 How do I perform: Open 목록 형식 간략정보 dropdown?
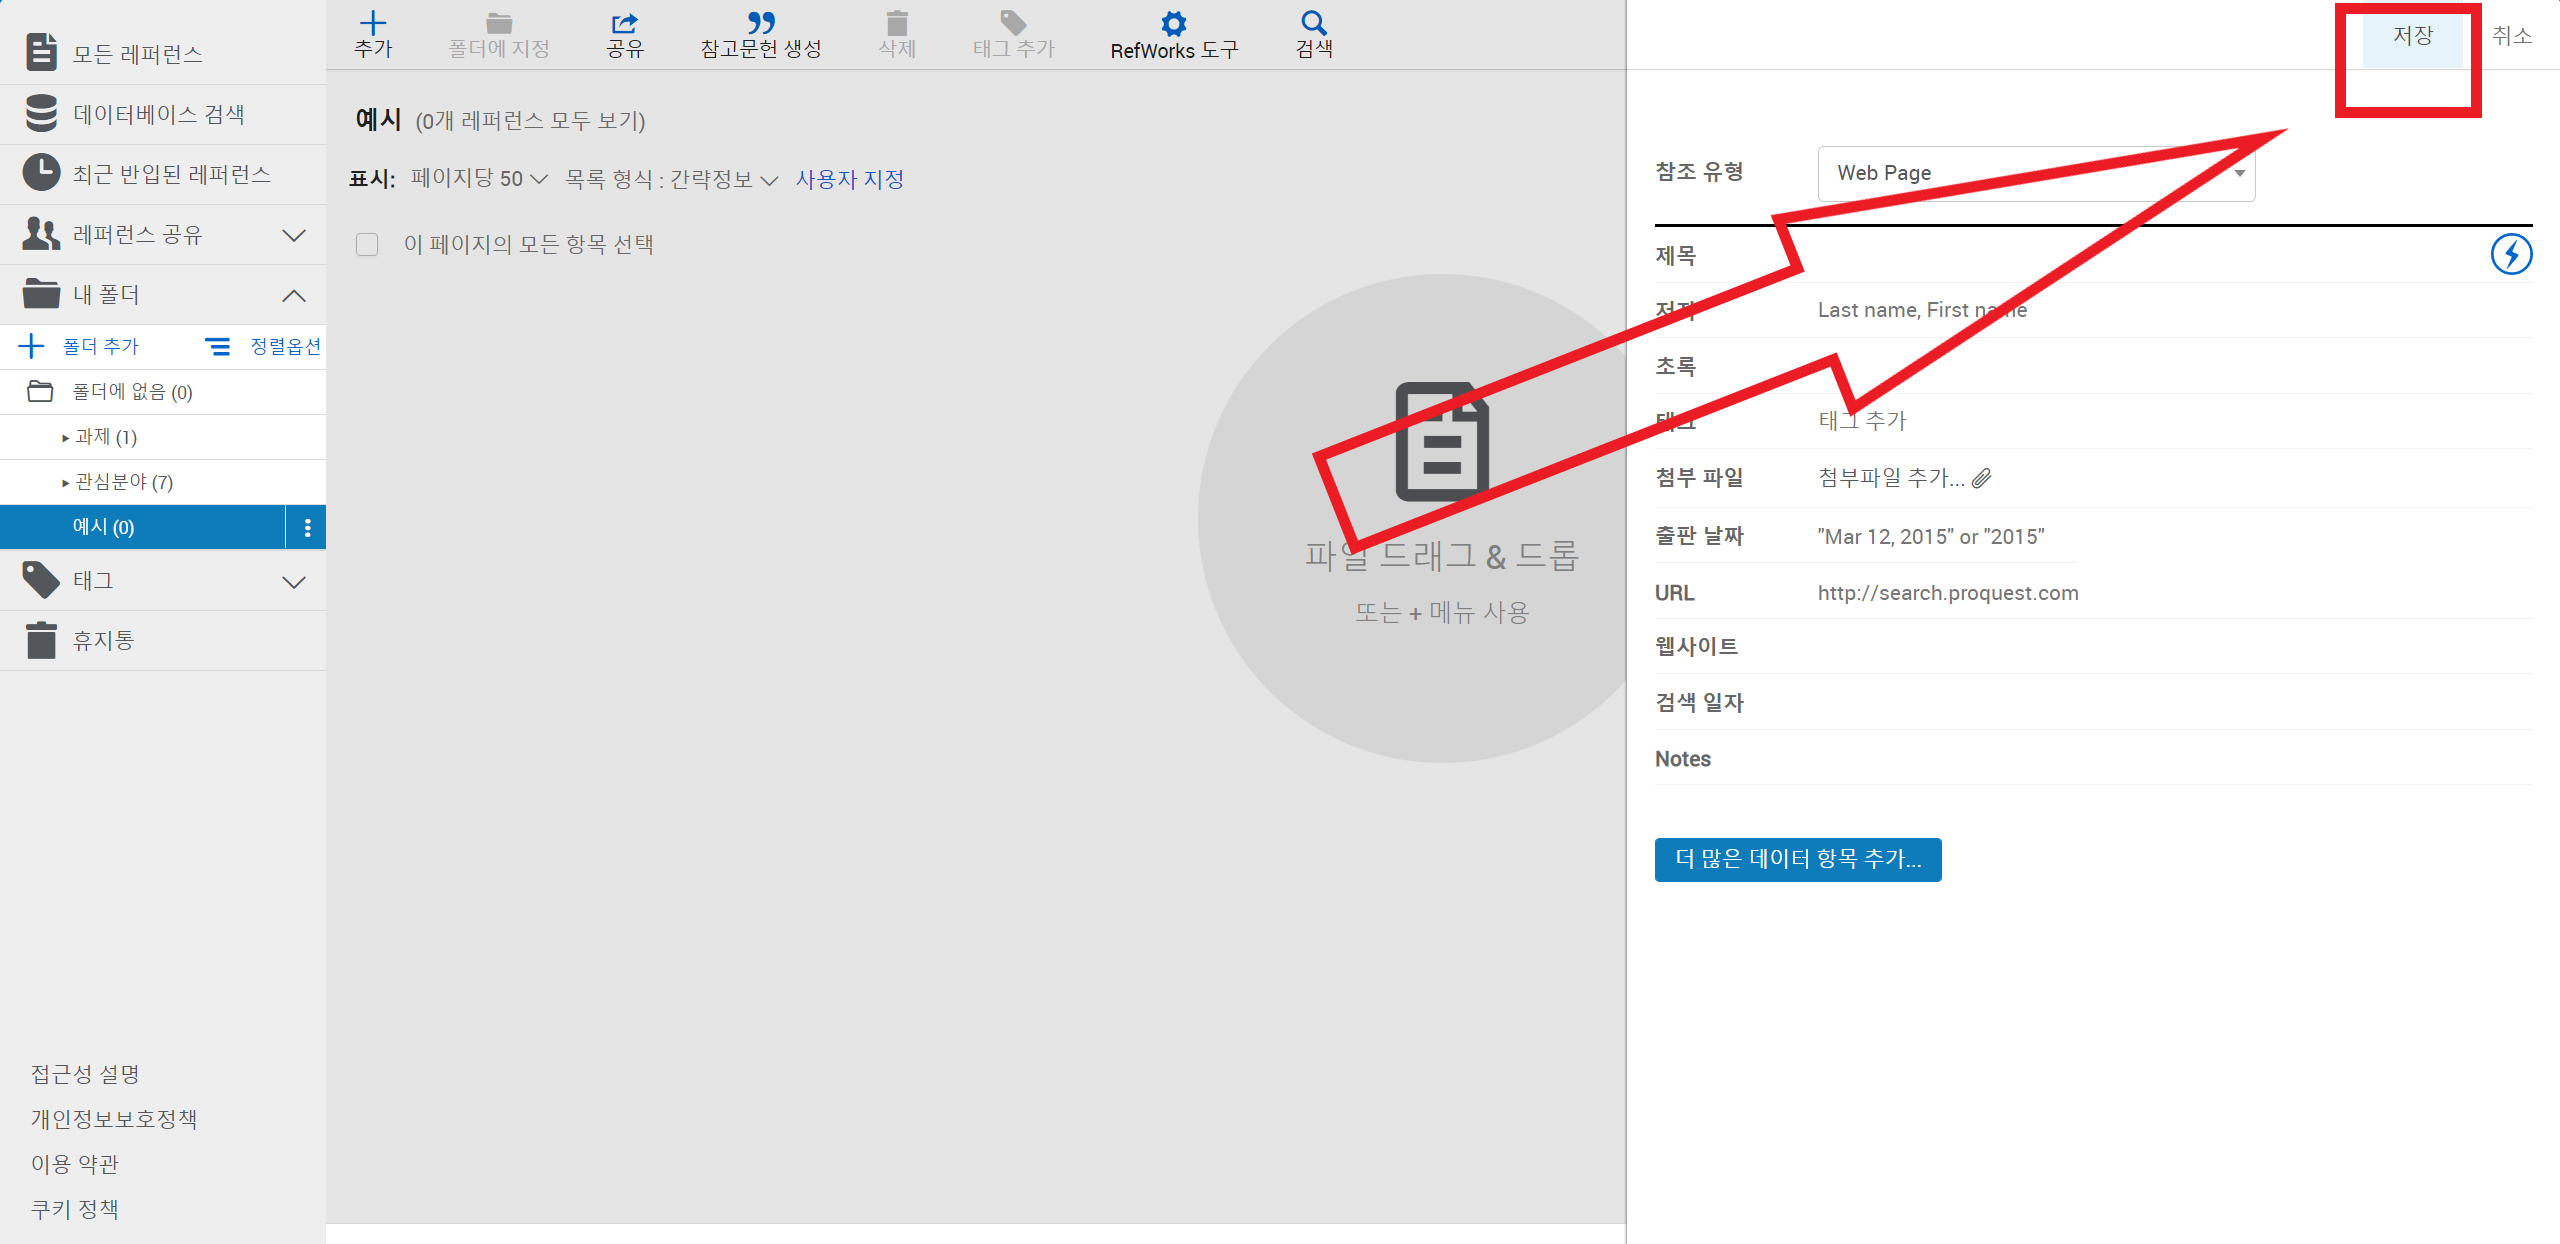point(671,179)
